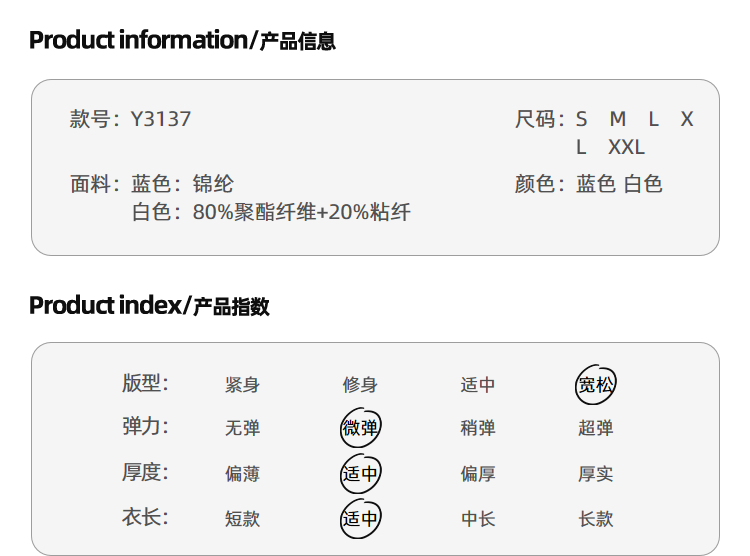Screen dimensions: 750x556
Task: Select the 厚实 thickness option
Action: click(595, 474)
